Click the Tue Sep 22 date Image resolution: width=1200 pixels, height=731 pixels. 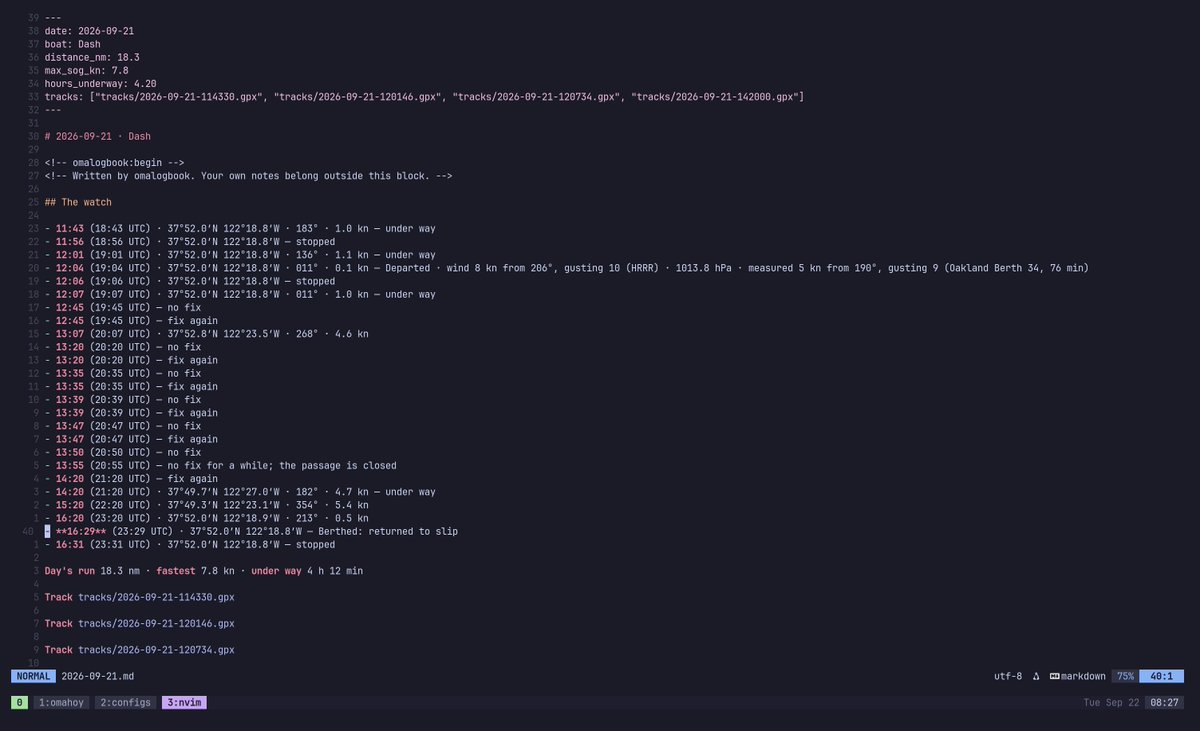[x=1111, y=702]
